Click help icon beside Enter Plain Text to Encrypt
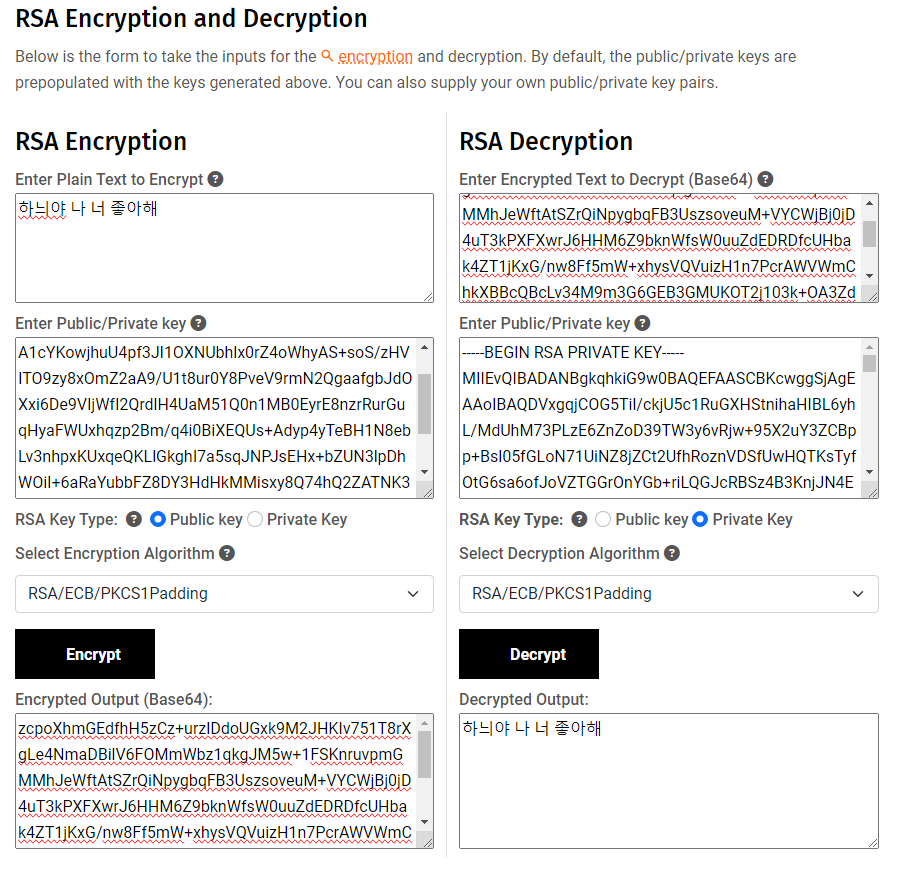The image size is (898, 872). [215, 180]
